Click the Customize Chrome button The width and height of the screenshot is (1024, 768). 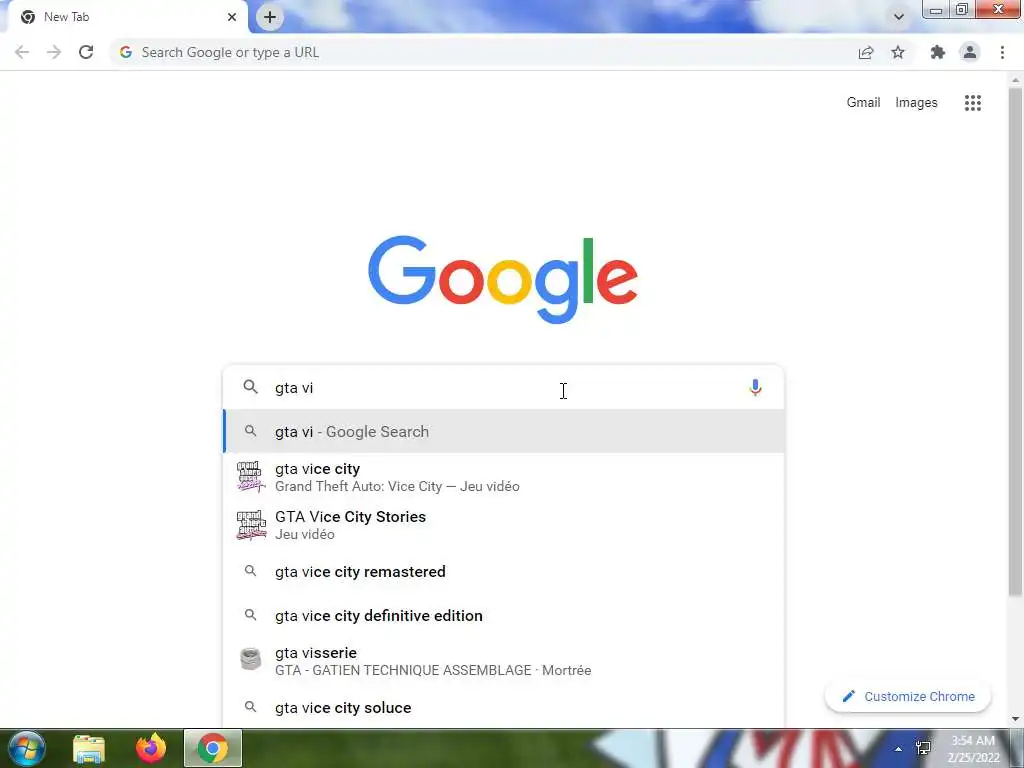click(x=908, y=696)
